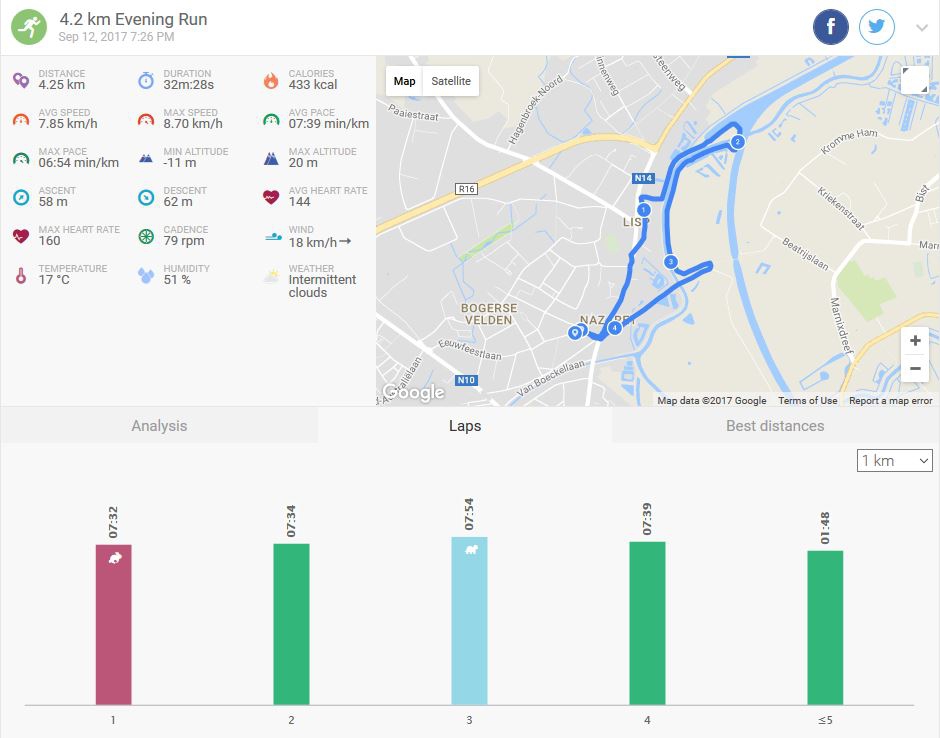
Task: Click the average heart rate icon
Action: click(270, 197)
